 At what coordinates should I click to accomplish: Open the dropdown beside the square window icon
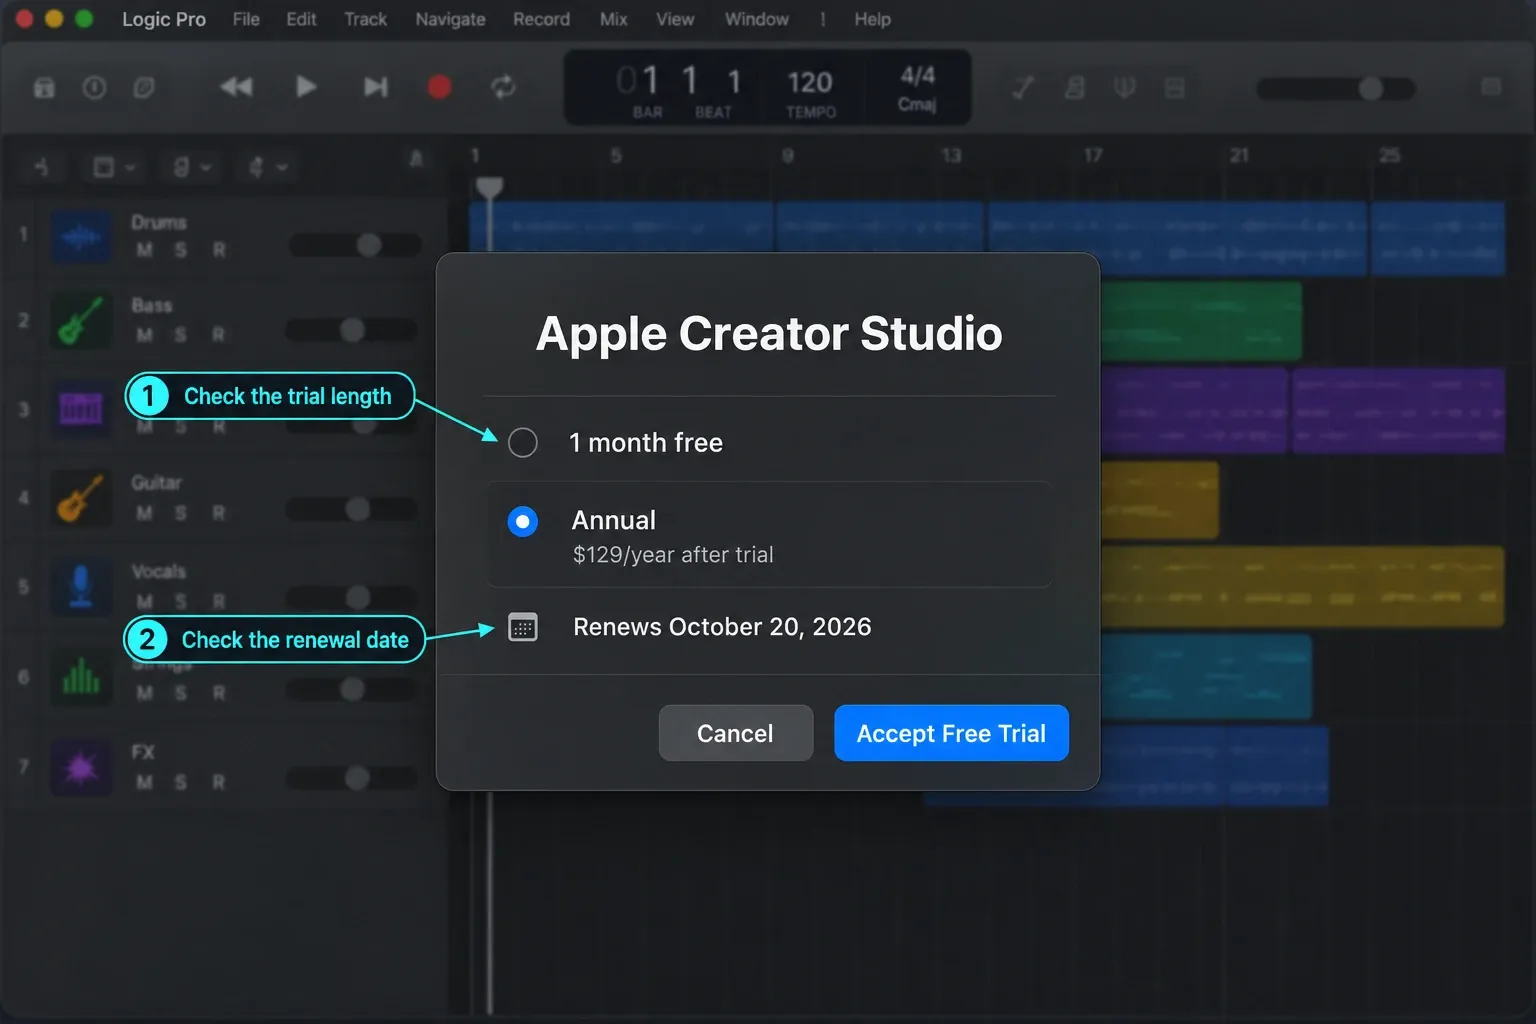pos(130,168)
